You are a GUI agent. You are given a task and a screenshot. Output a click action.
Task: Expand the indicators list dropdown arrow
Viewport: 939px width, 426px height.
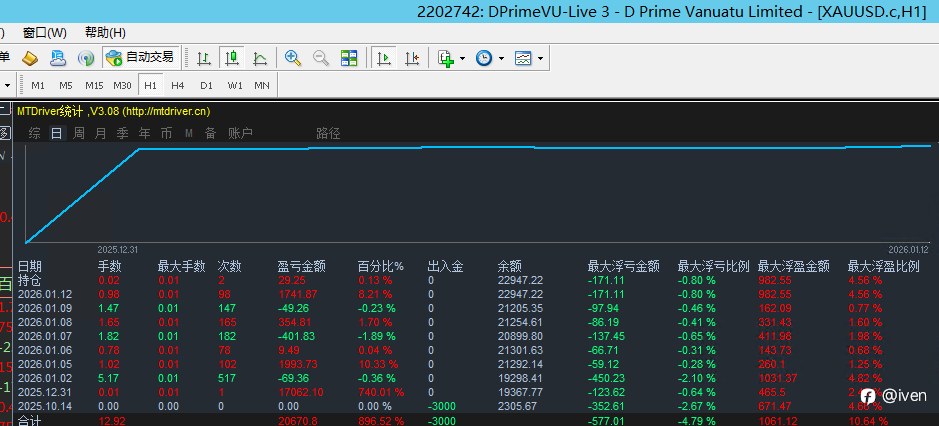462,59
